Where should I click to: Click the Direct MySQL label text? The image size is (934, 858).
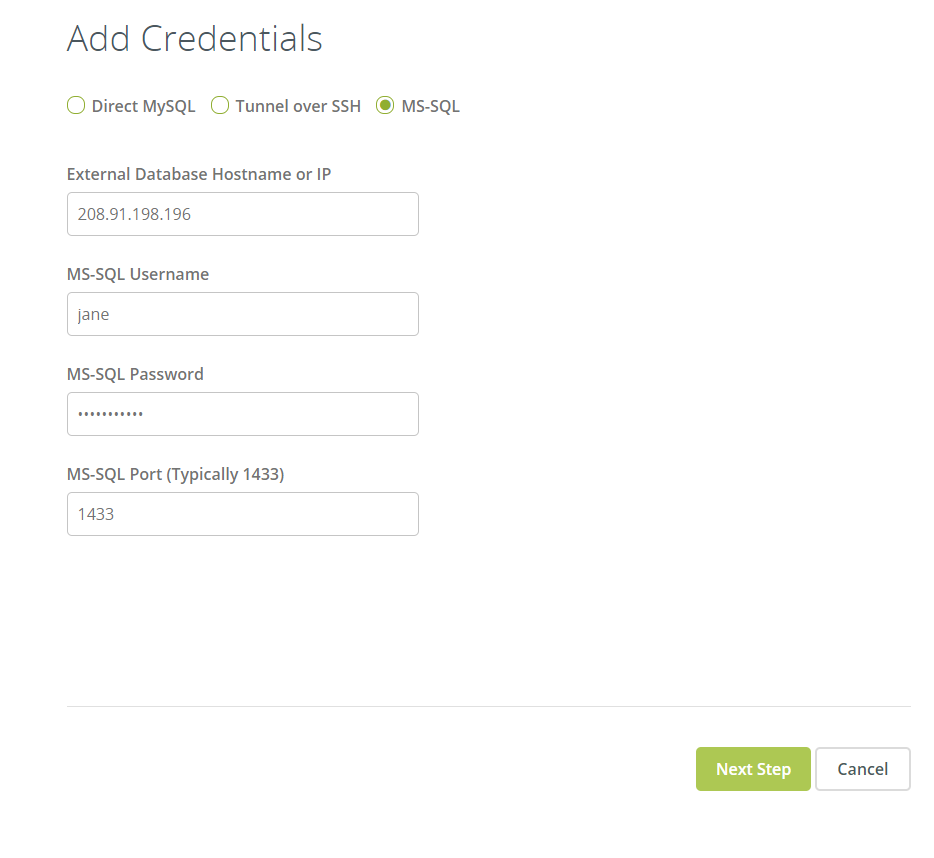point(143,105)
